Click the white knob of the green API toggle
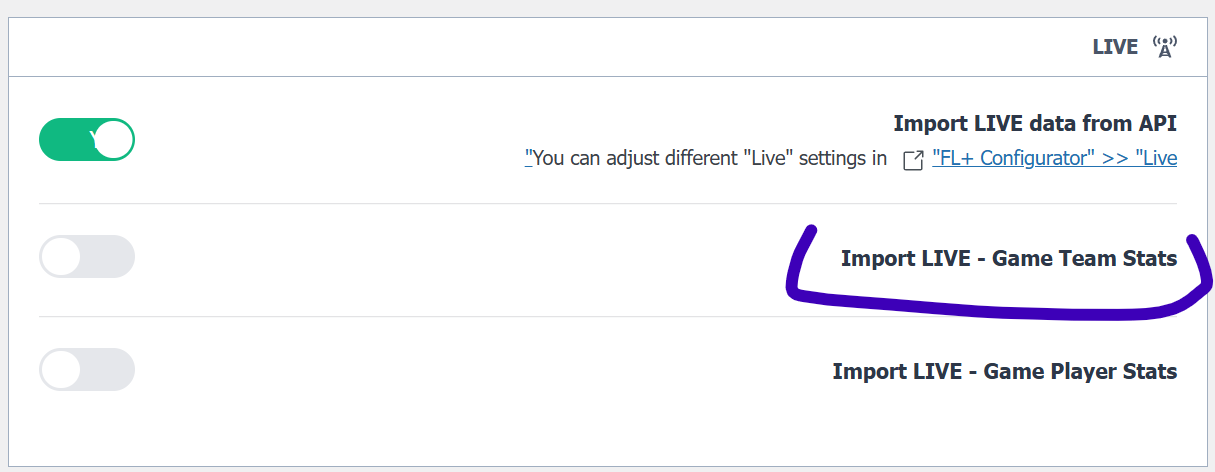1215x472 pixels. pos(114,139)
